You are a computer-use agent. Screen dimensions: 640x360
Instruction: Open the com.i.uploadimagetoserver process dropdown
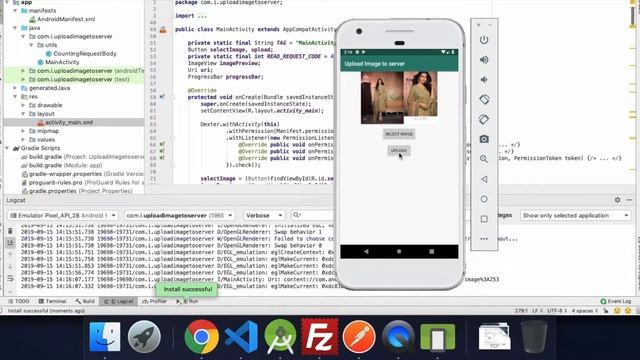tap(179, 216)
